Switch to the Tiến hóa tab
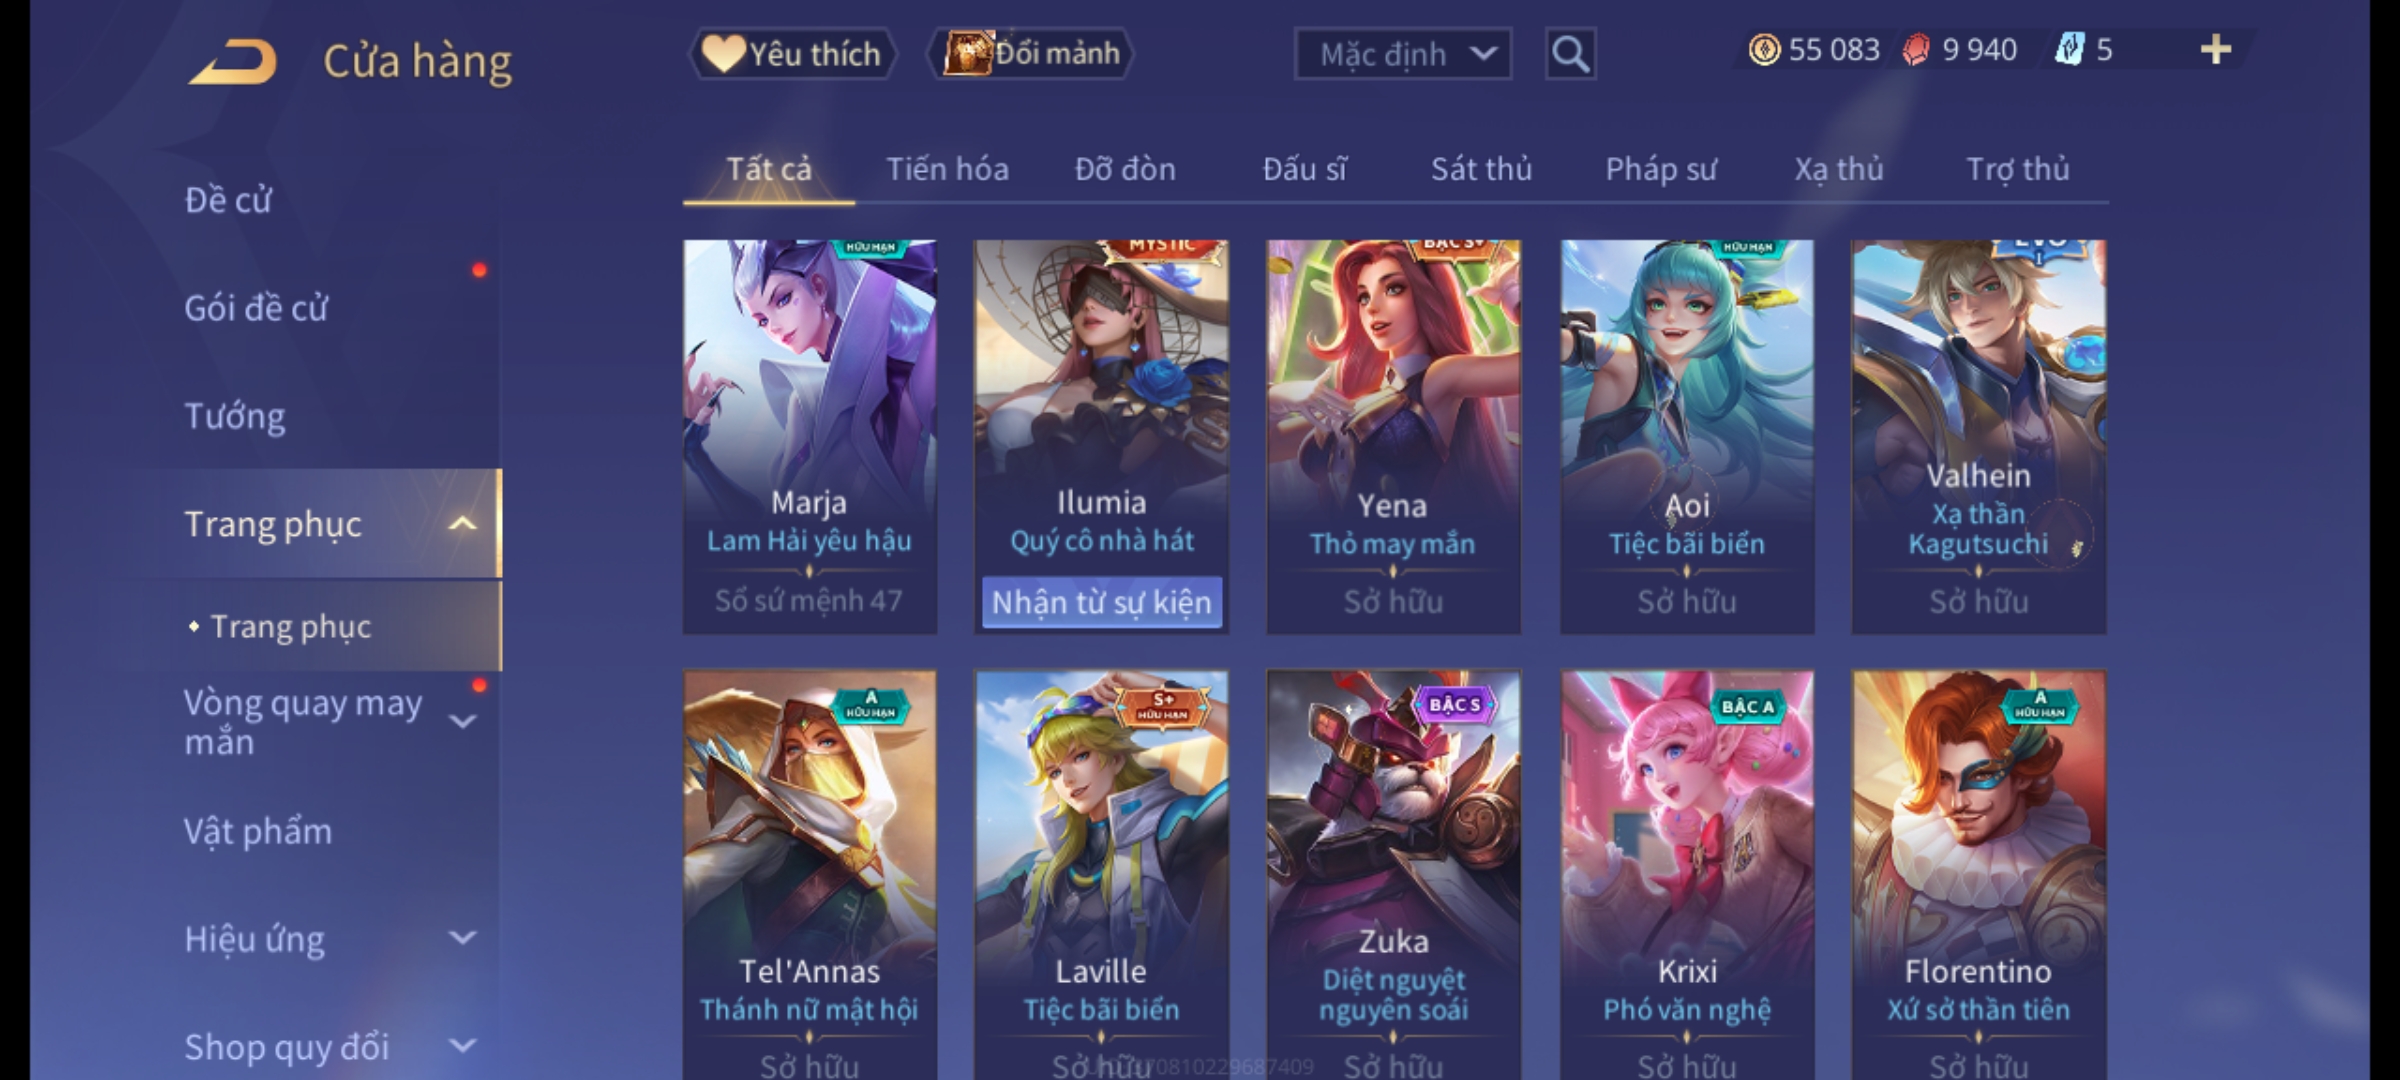2400x1080 pixels. [947, 169]
